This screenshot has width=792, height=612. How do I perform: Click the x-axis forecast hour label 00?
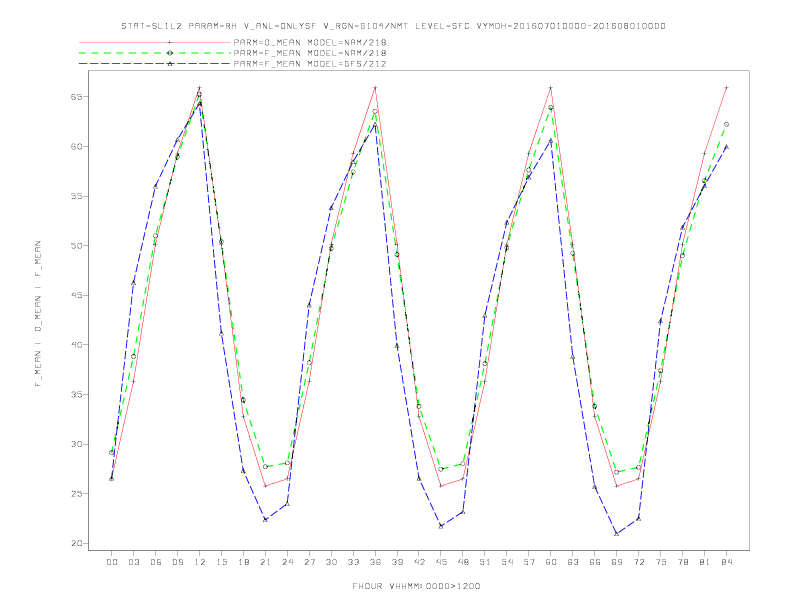tap(112, 562)
